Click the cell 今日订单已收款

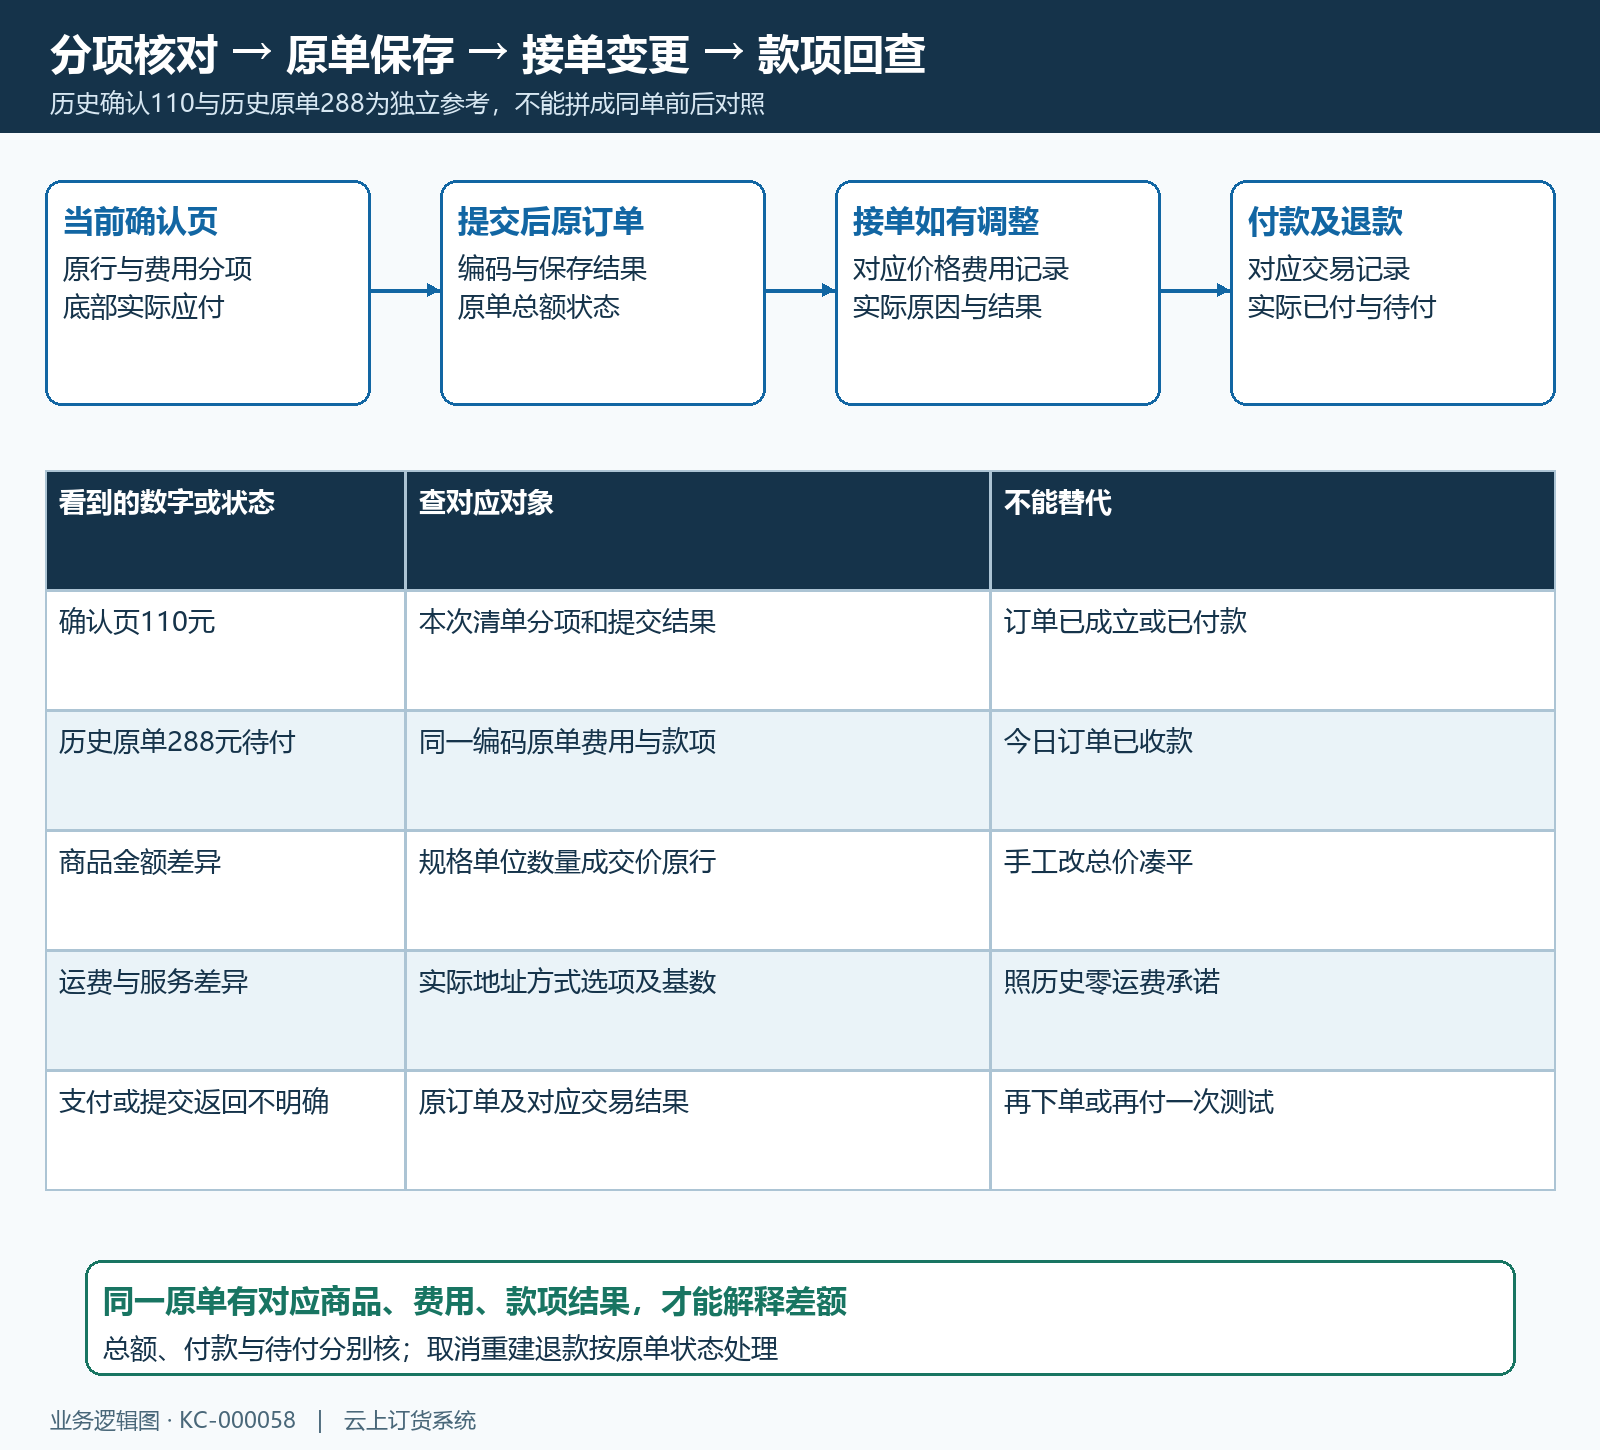coord(1272,770)
